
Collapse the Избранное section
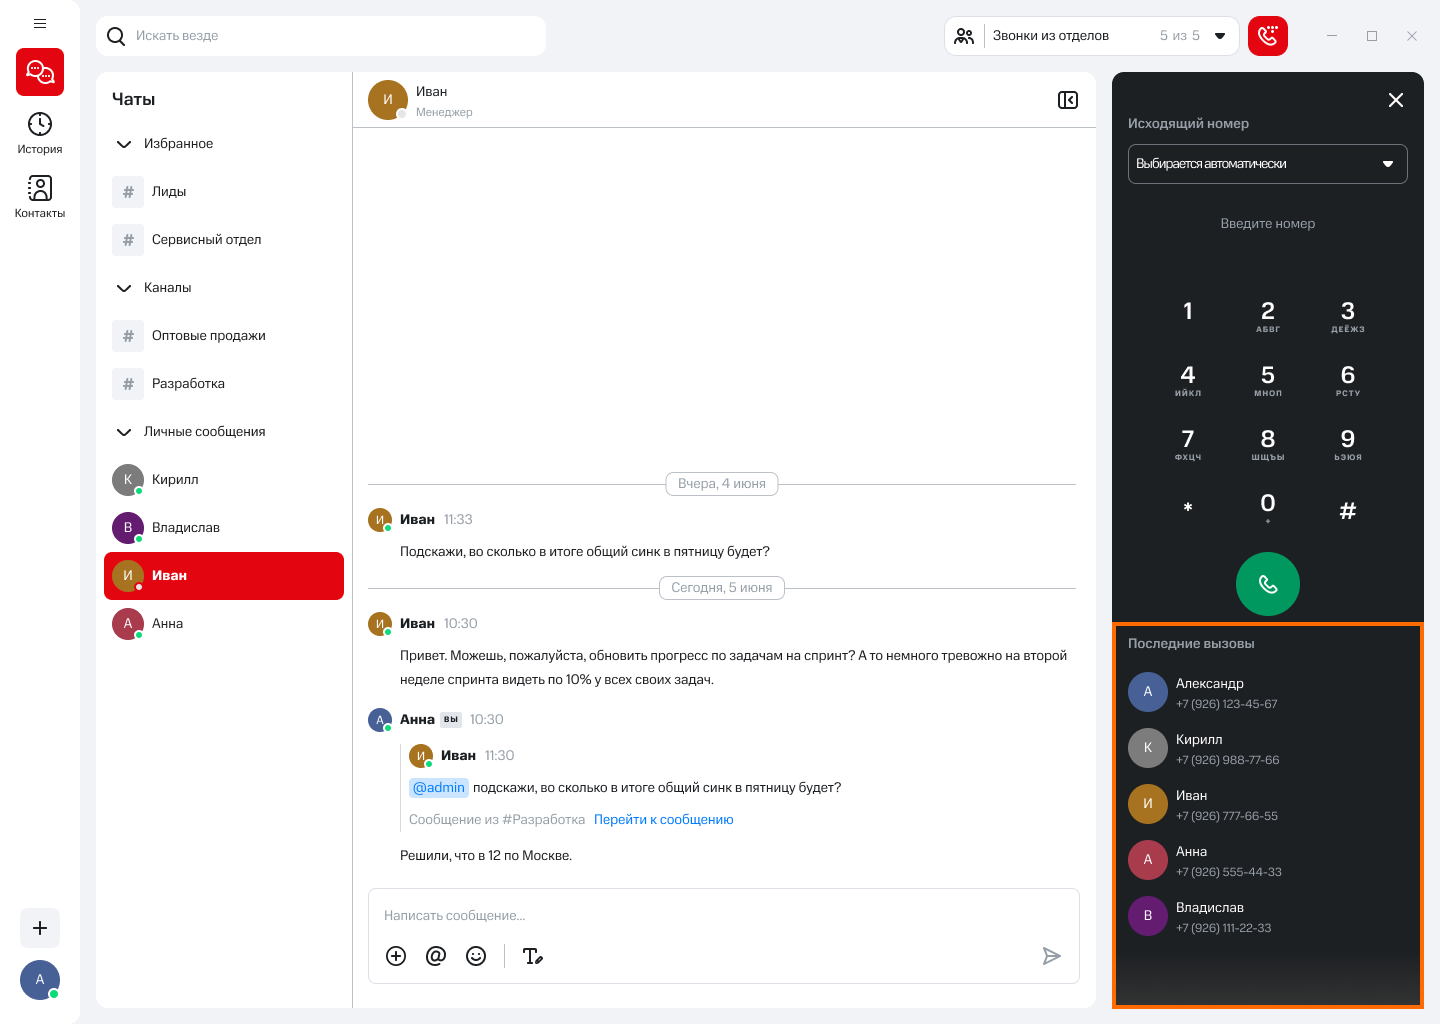pyautogui.click(x=124, y=144)
